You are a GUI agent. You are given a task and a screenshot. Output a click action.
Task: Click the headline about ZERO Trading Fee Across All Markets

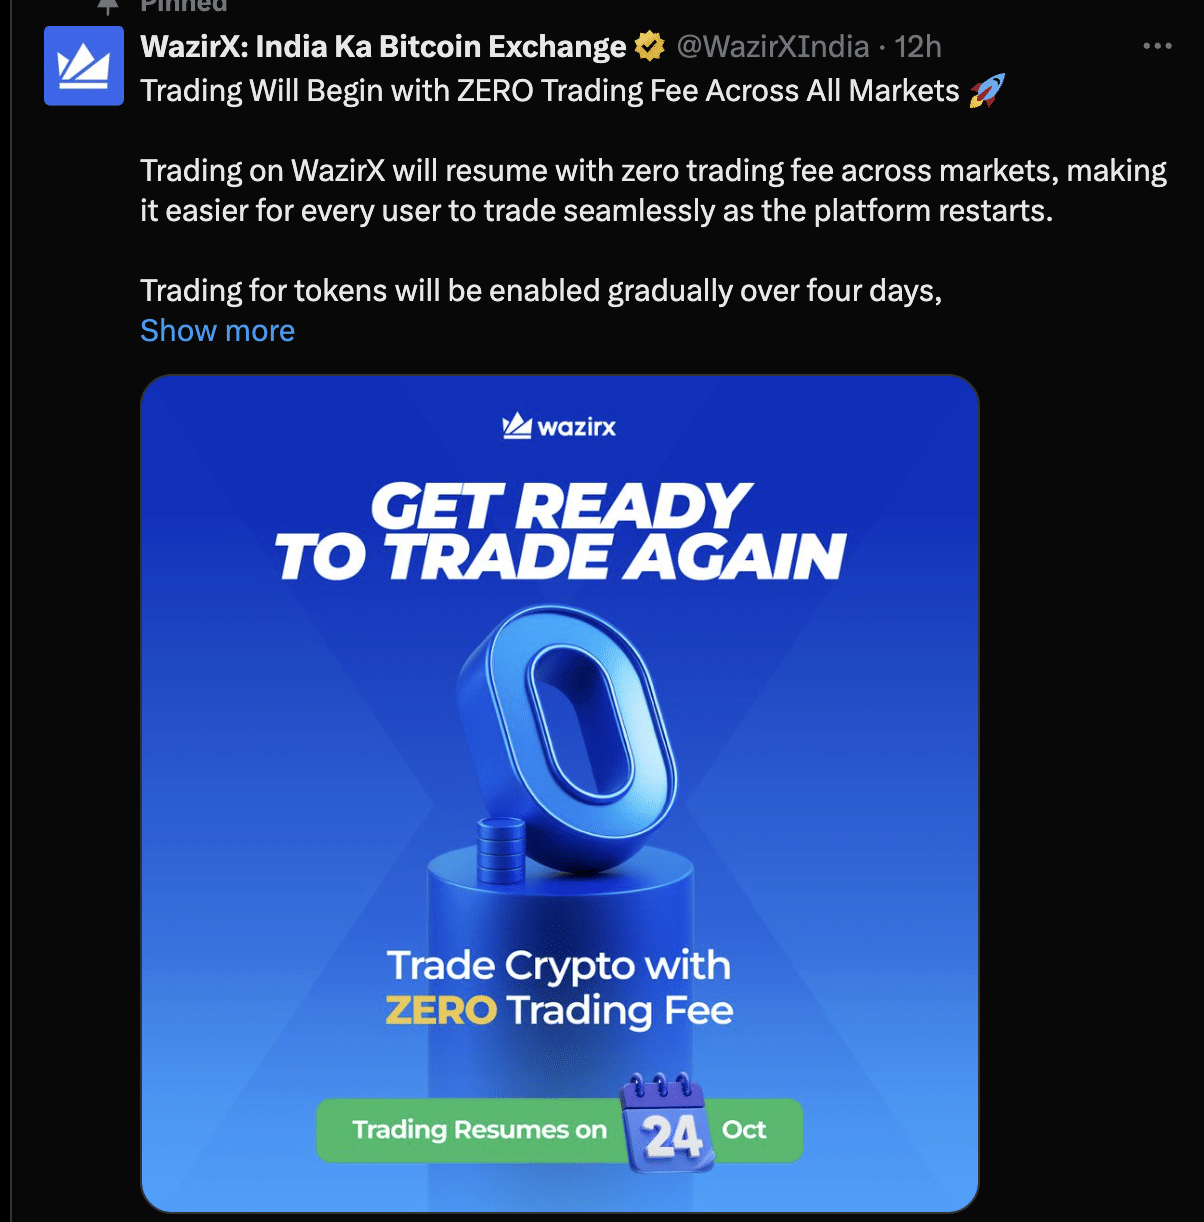(550, 91)
